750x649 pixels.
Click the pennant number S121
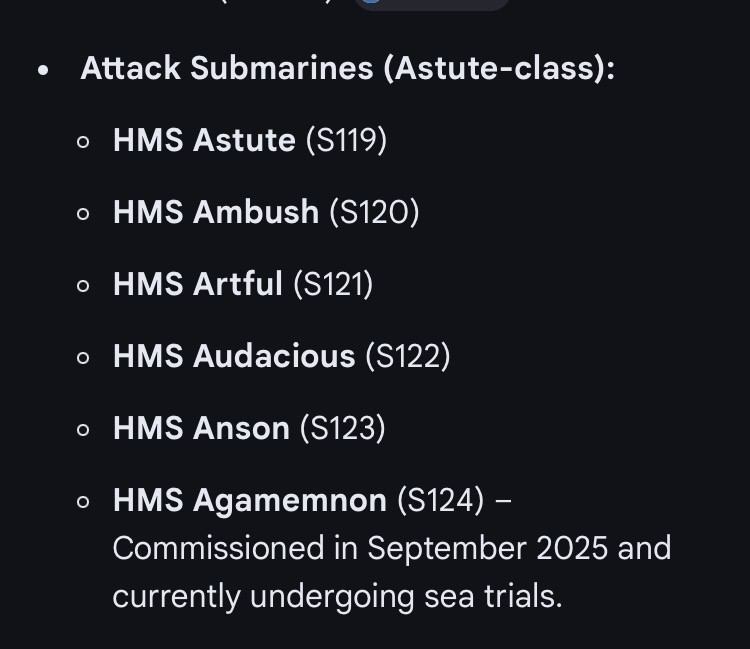point(333,284)
